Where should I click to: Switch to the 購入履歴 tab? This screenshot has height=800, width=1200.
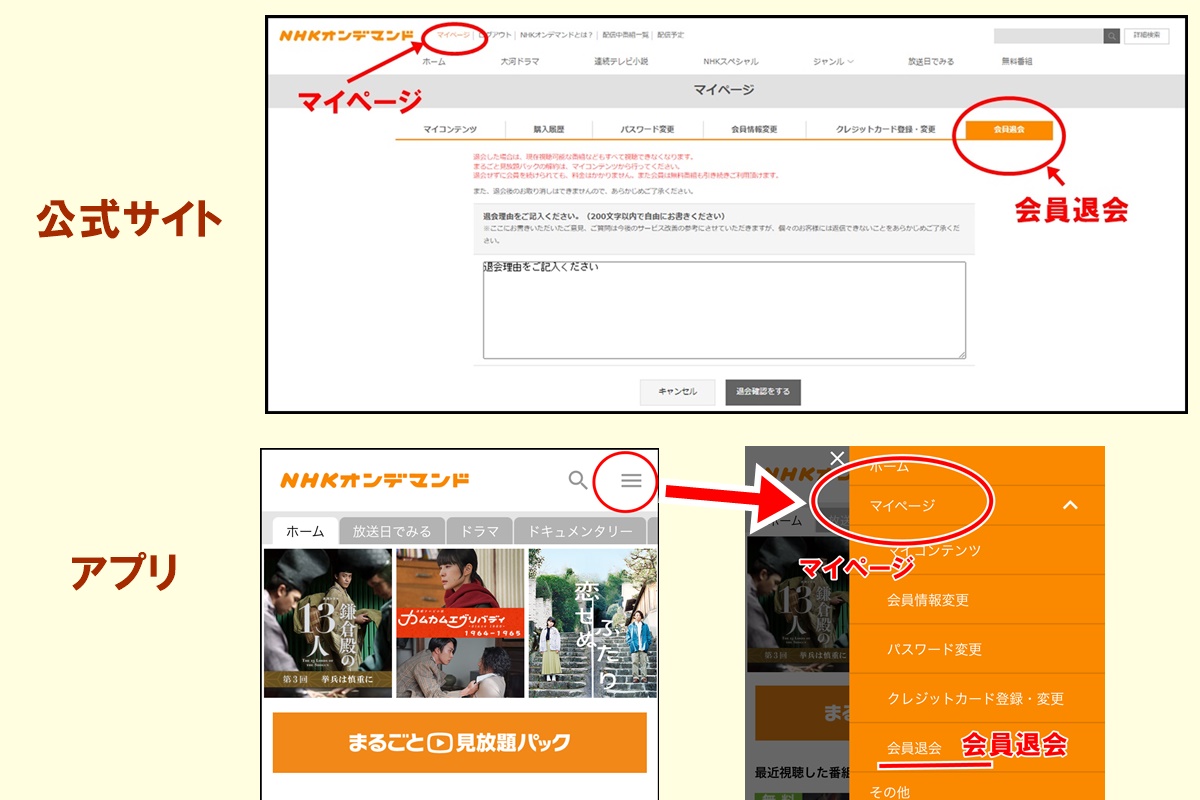pyautogui.click(x=549, y=130)
